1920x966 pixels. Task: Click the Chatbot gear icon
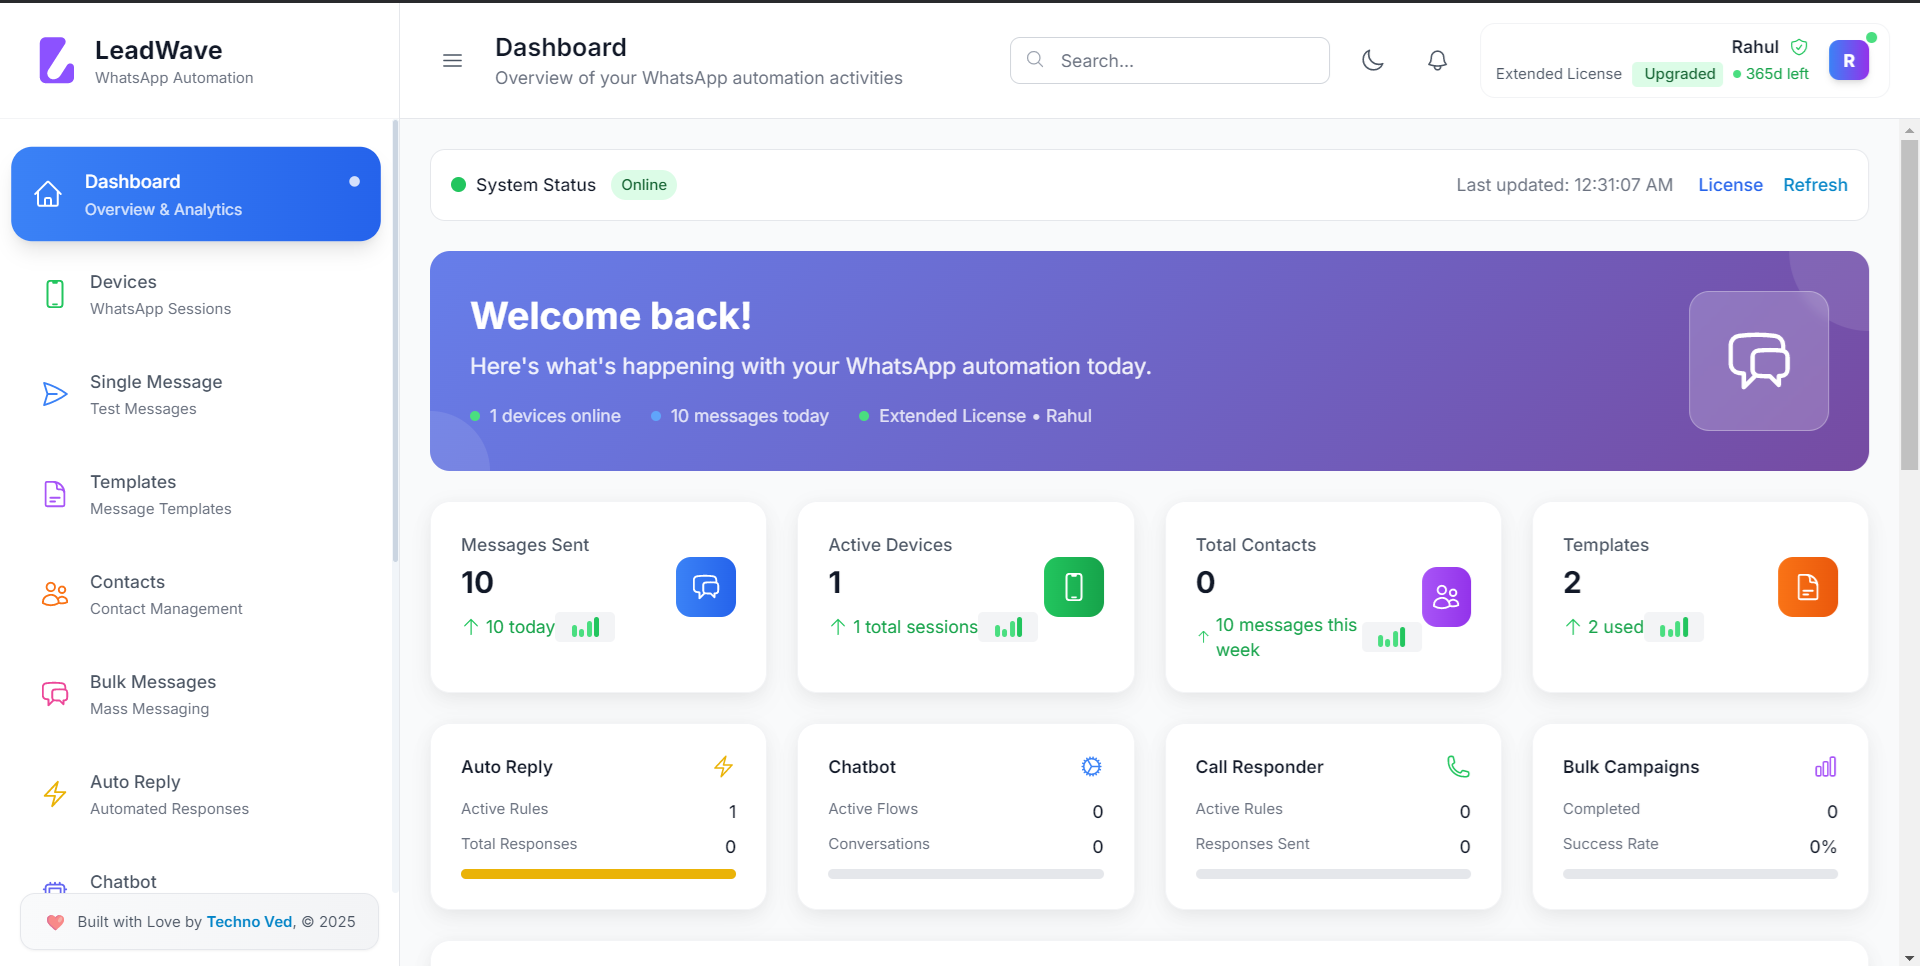tap(1091, 767)
